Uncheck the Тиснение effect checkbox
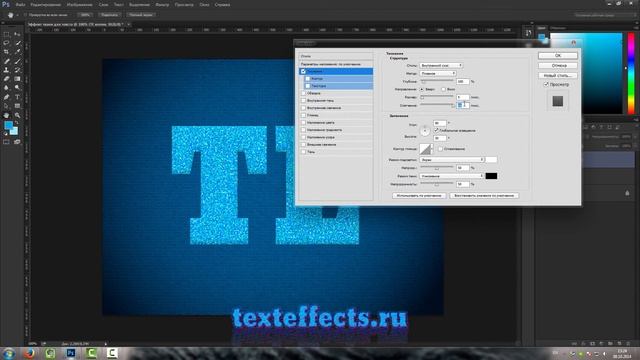640x360 pixels. coord(303,71)
